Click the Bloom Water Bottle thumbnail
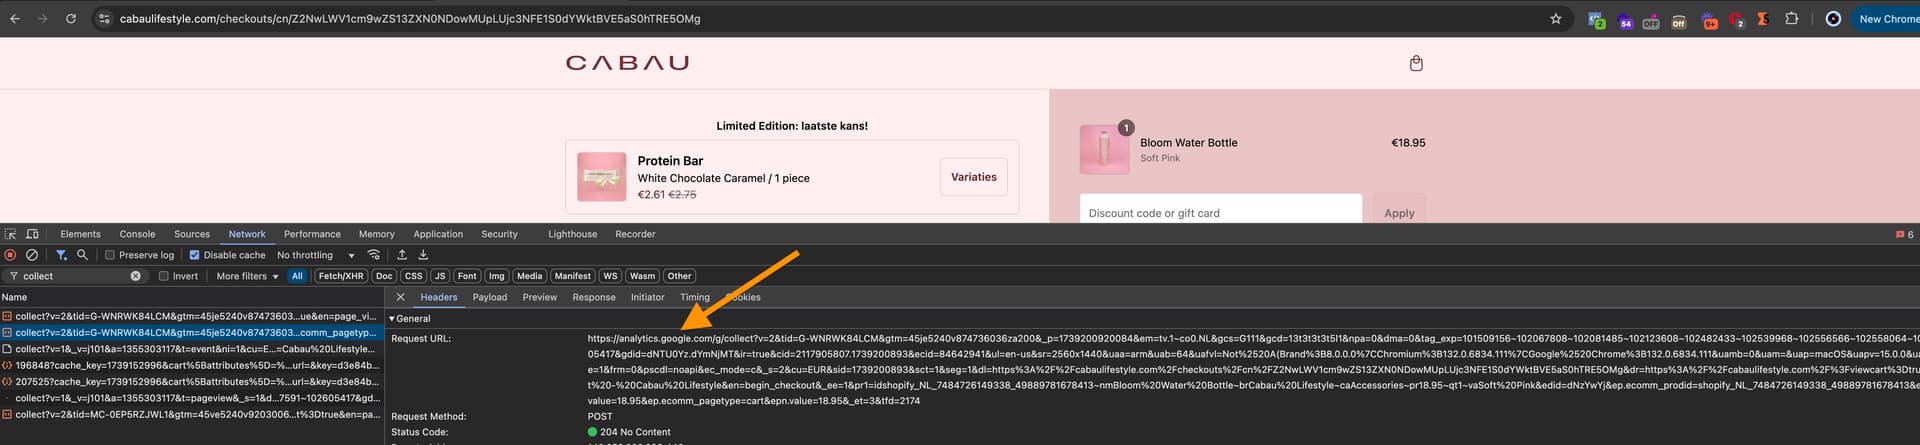This screenshot has height=445, width=1920. click(x=1104, y=150)
